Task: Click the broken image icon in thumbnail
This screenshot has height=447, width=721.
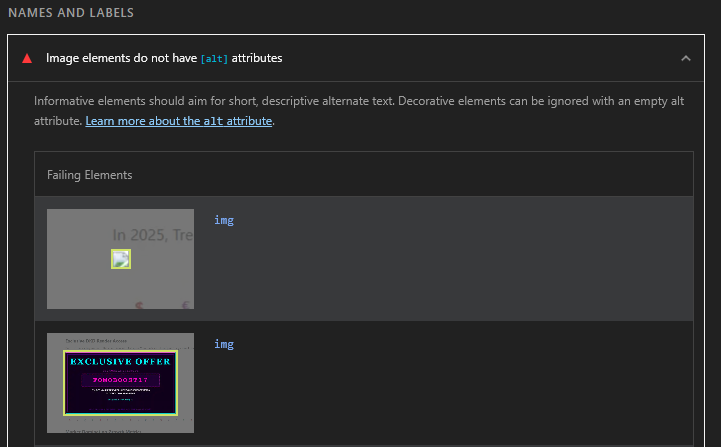Action: pyautogui.click(x=121, y=259)
